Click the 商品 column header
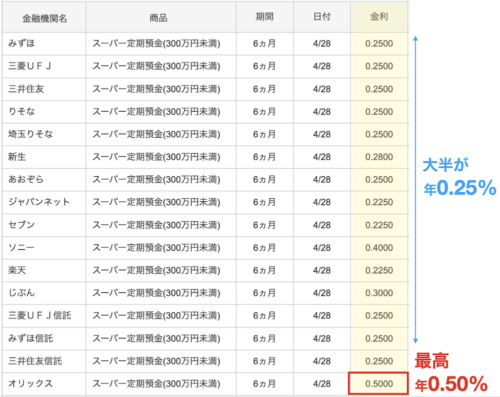 (x=161, y=17)
